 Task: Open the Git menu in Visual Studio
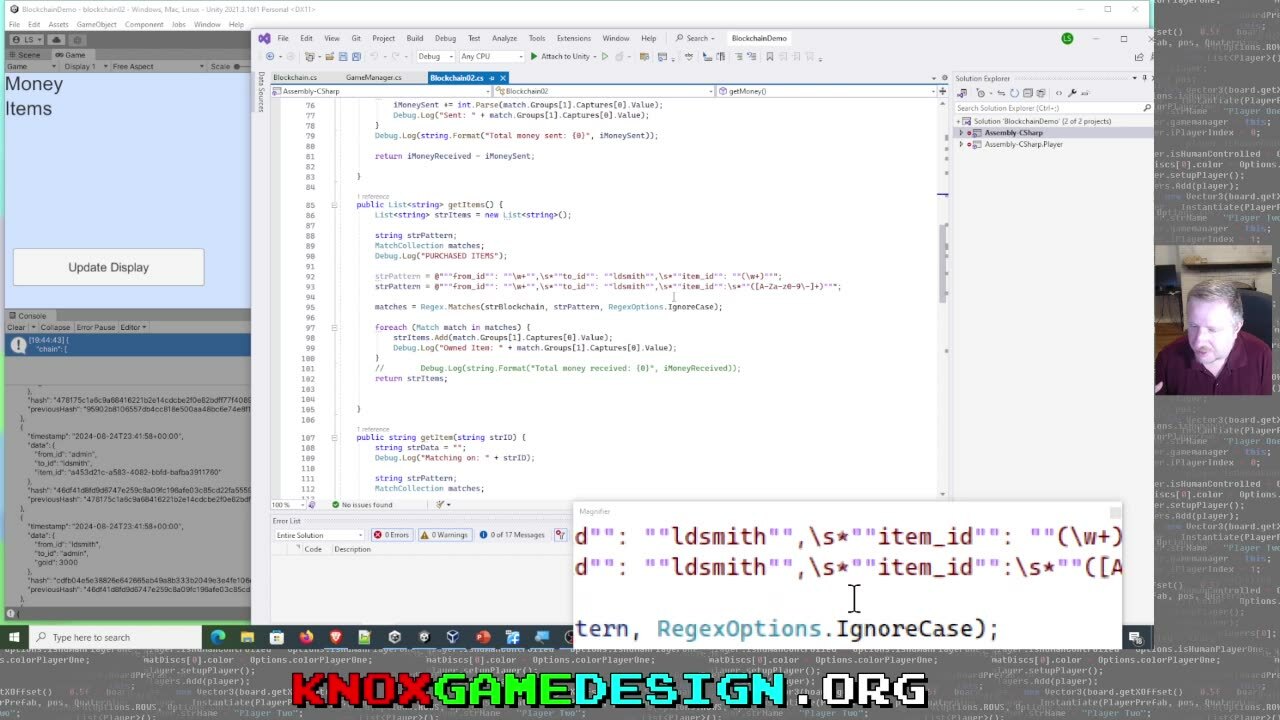(356, 38)
